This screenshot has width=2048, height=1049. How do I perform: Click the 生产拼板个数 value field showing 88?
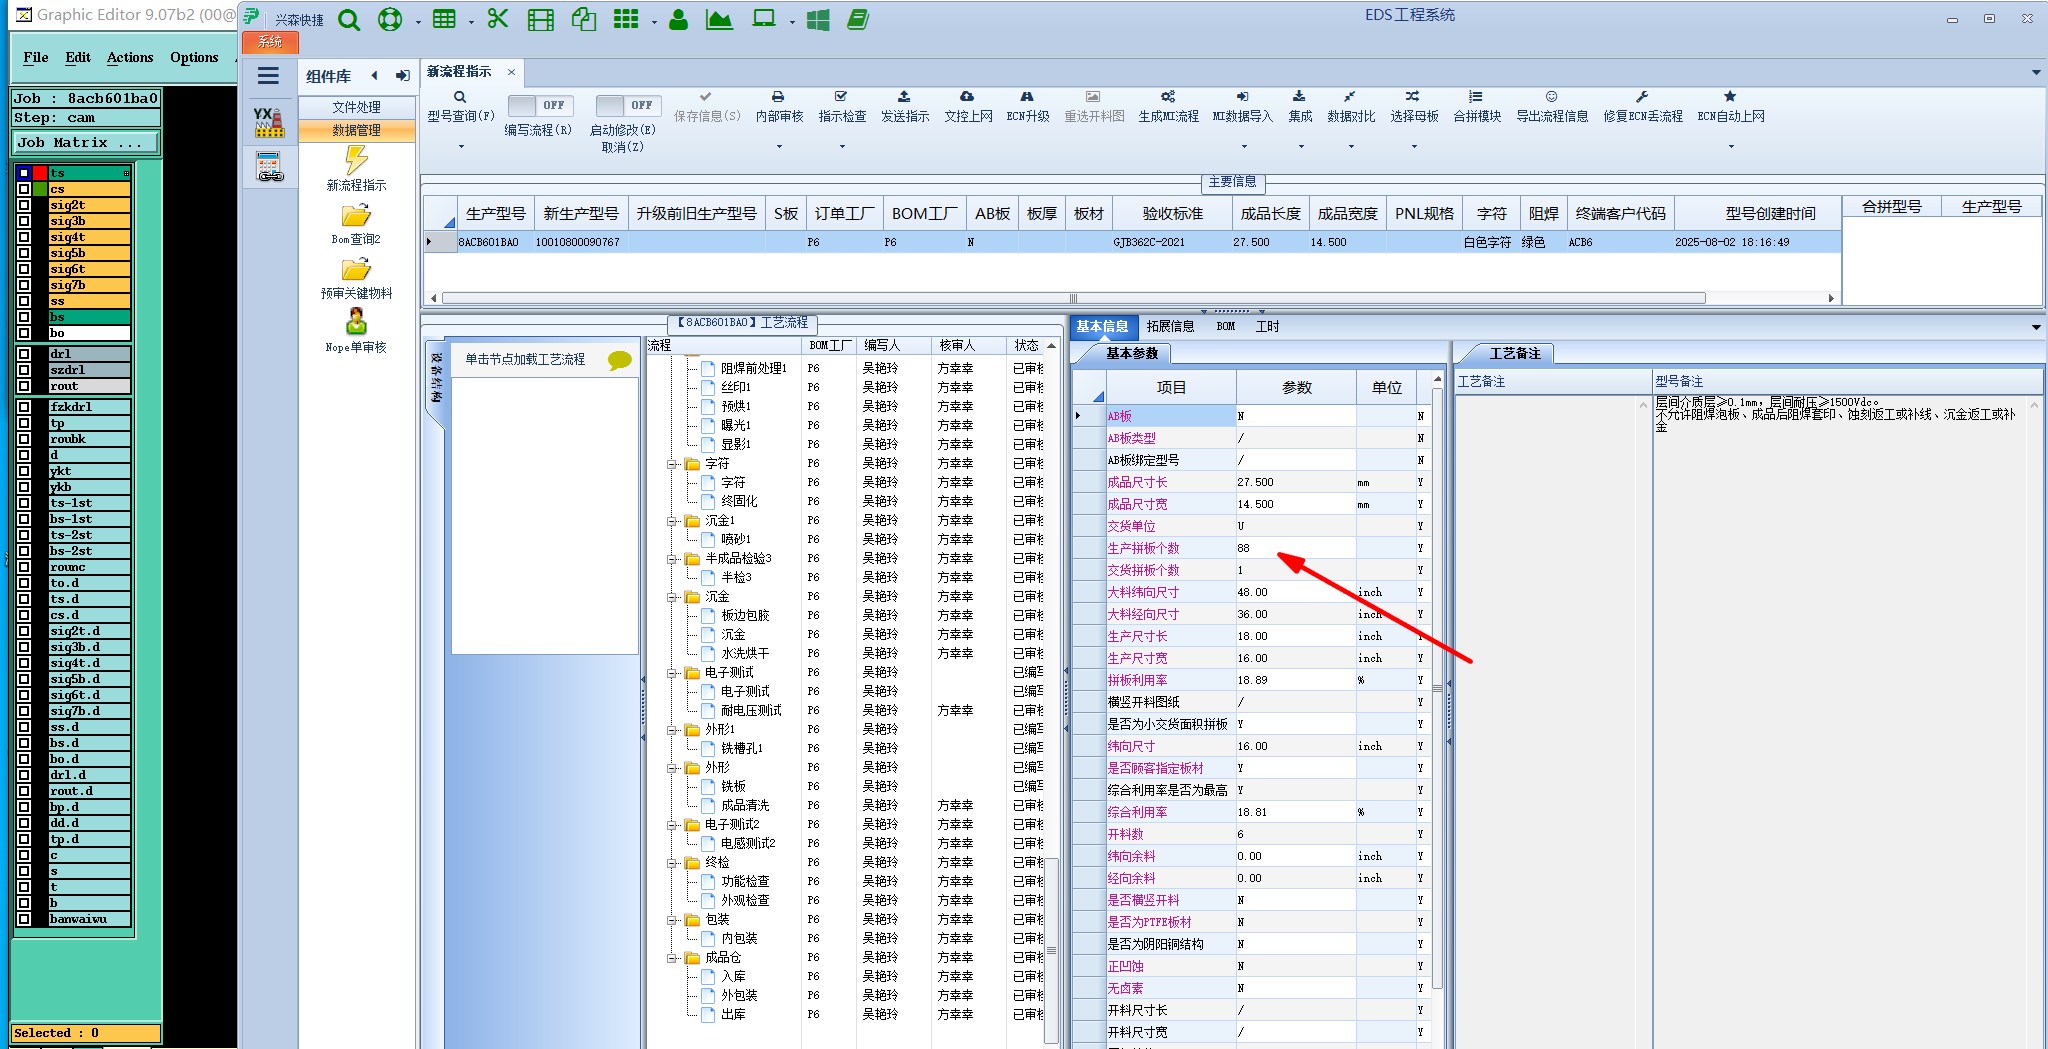tap(1296, 548)
